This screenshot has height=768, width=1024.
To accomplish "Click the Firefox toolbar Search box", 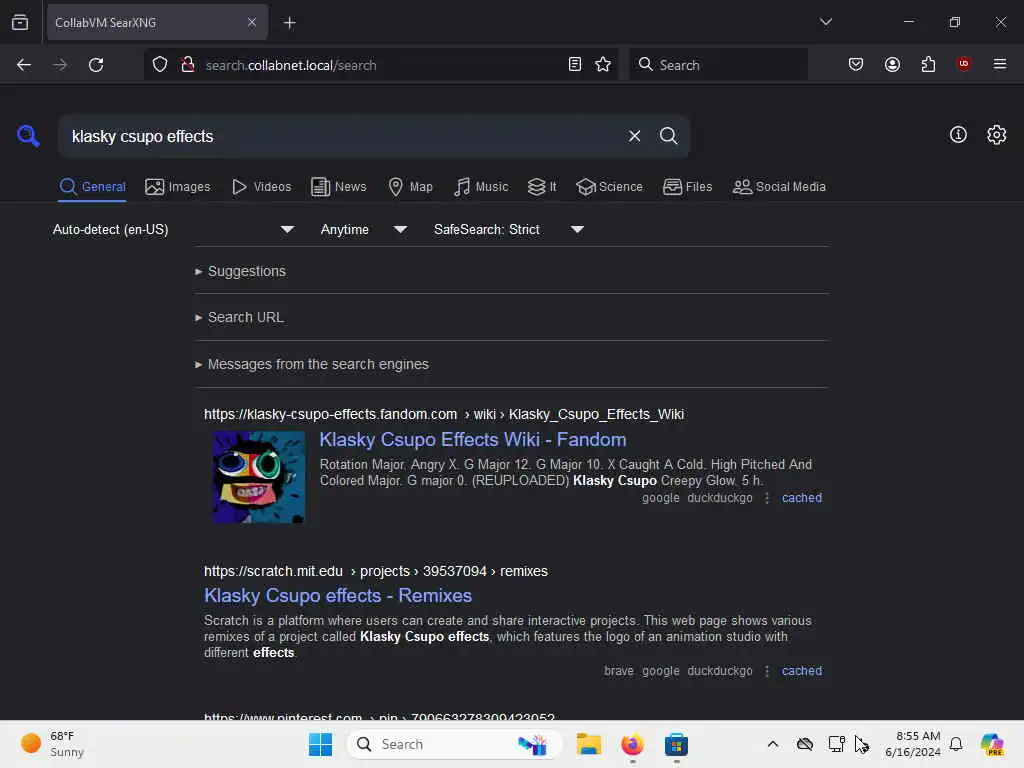I will coord(718,65).
